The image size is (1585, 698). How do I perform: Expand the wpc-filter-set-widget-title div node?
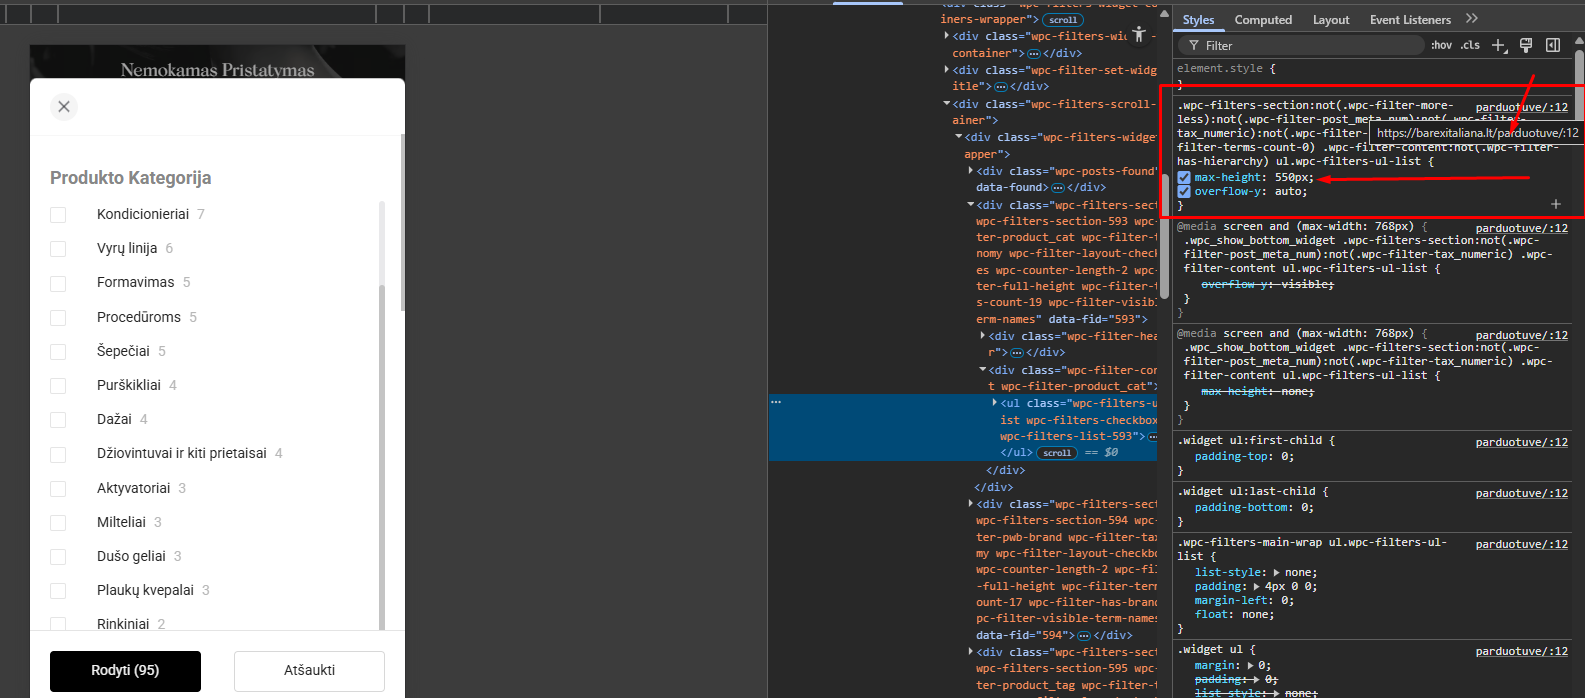947,70
